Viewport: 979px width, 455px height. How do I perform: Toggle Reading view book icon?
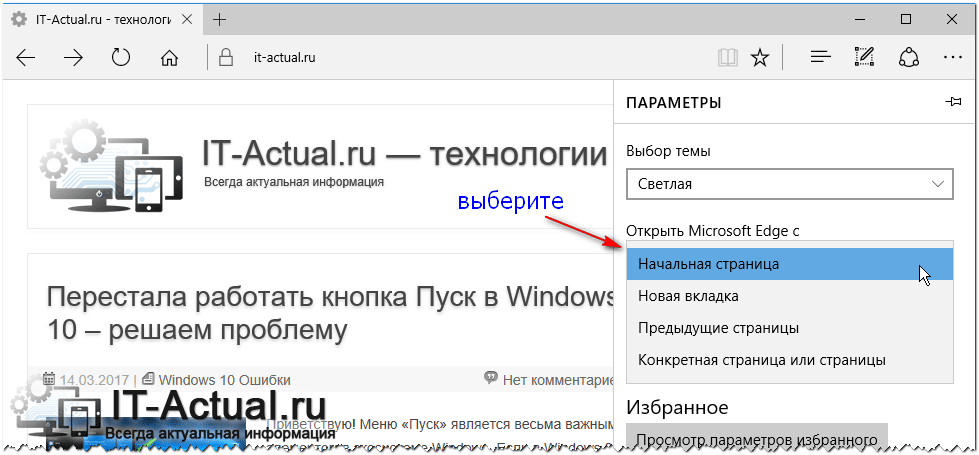tap(727, 58)
